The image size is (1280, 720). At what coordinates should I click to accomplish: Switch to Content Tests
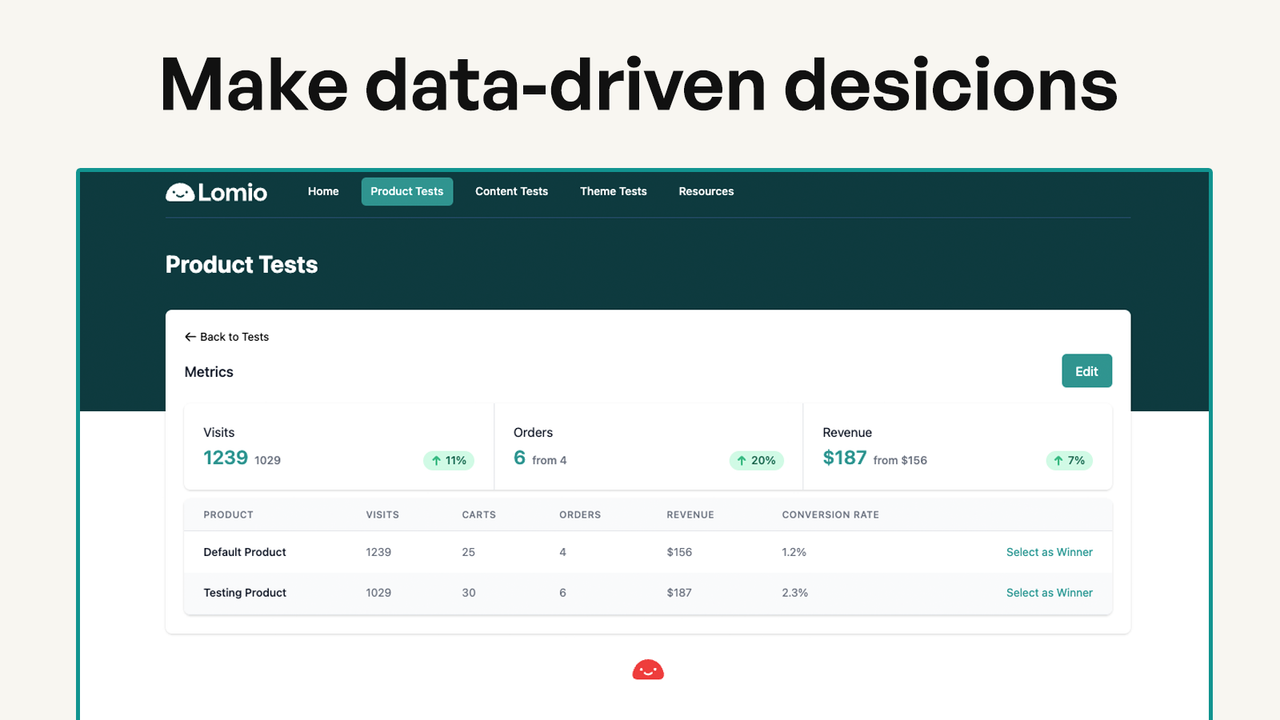point(511,191)
